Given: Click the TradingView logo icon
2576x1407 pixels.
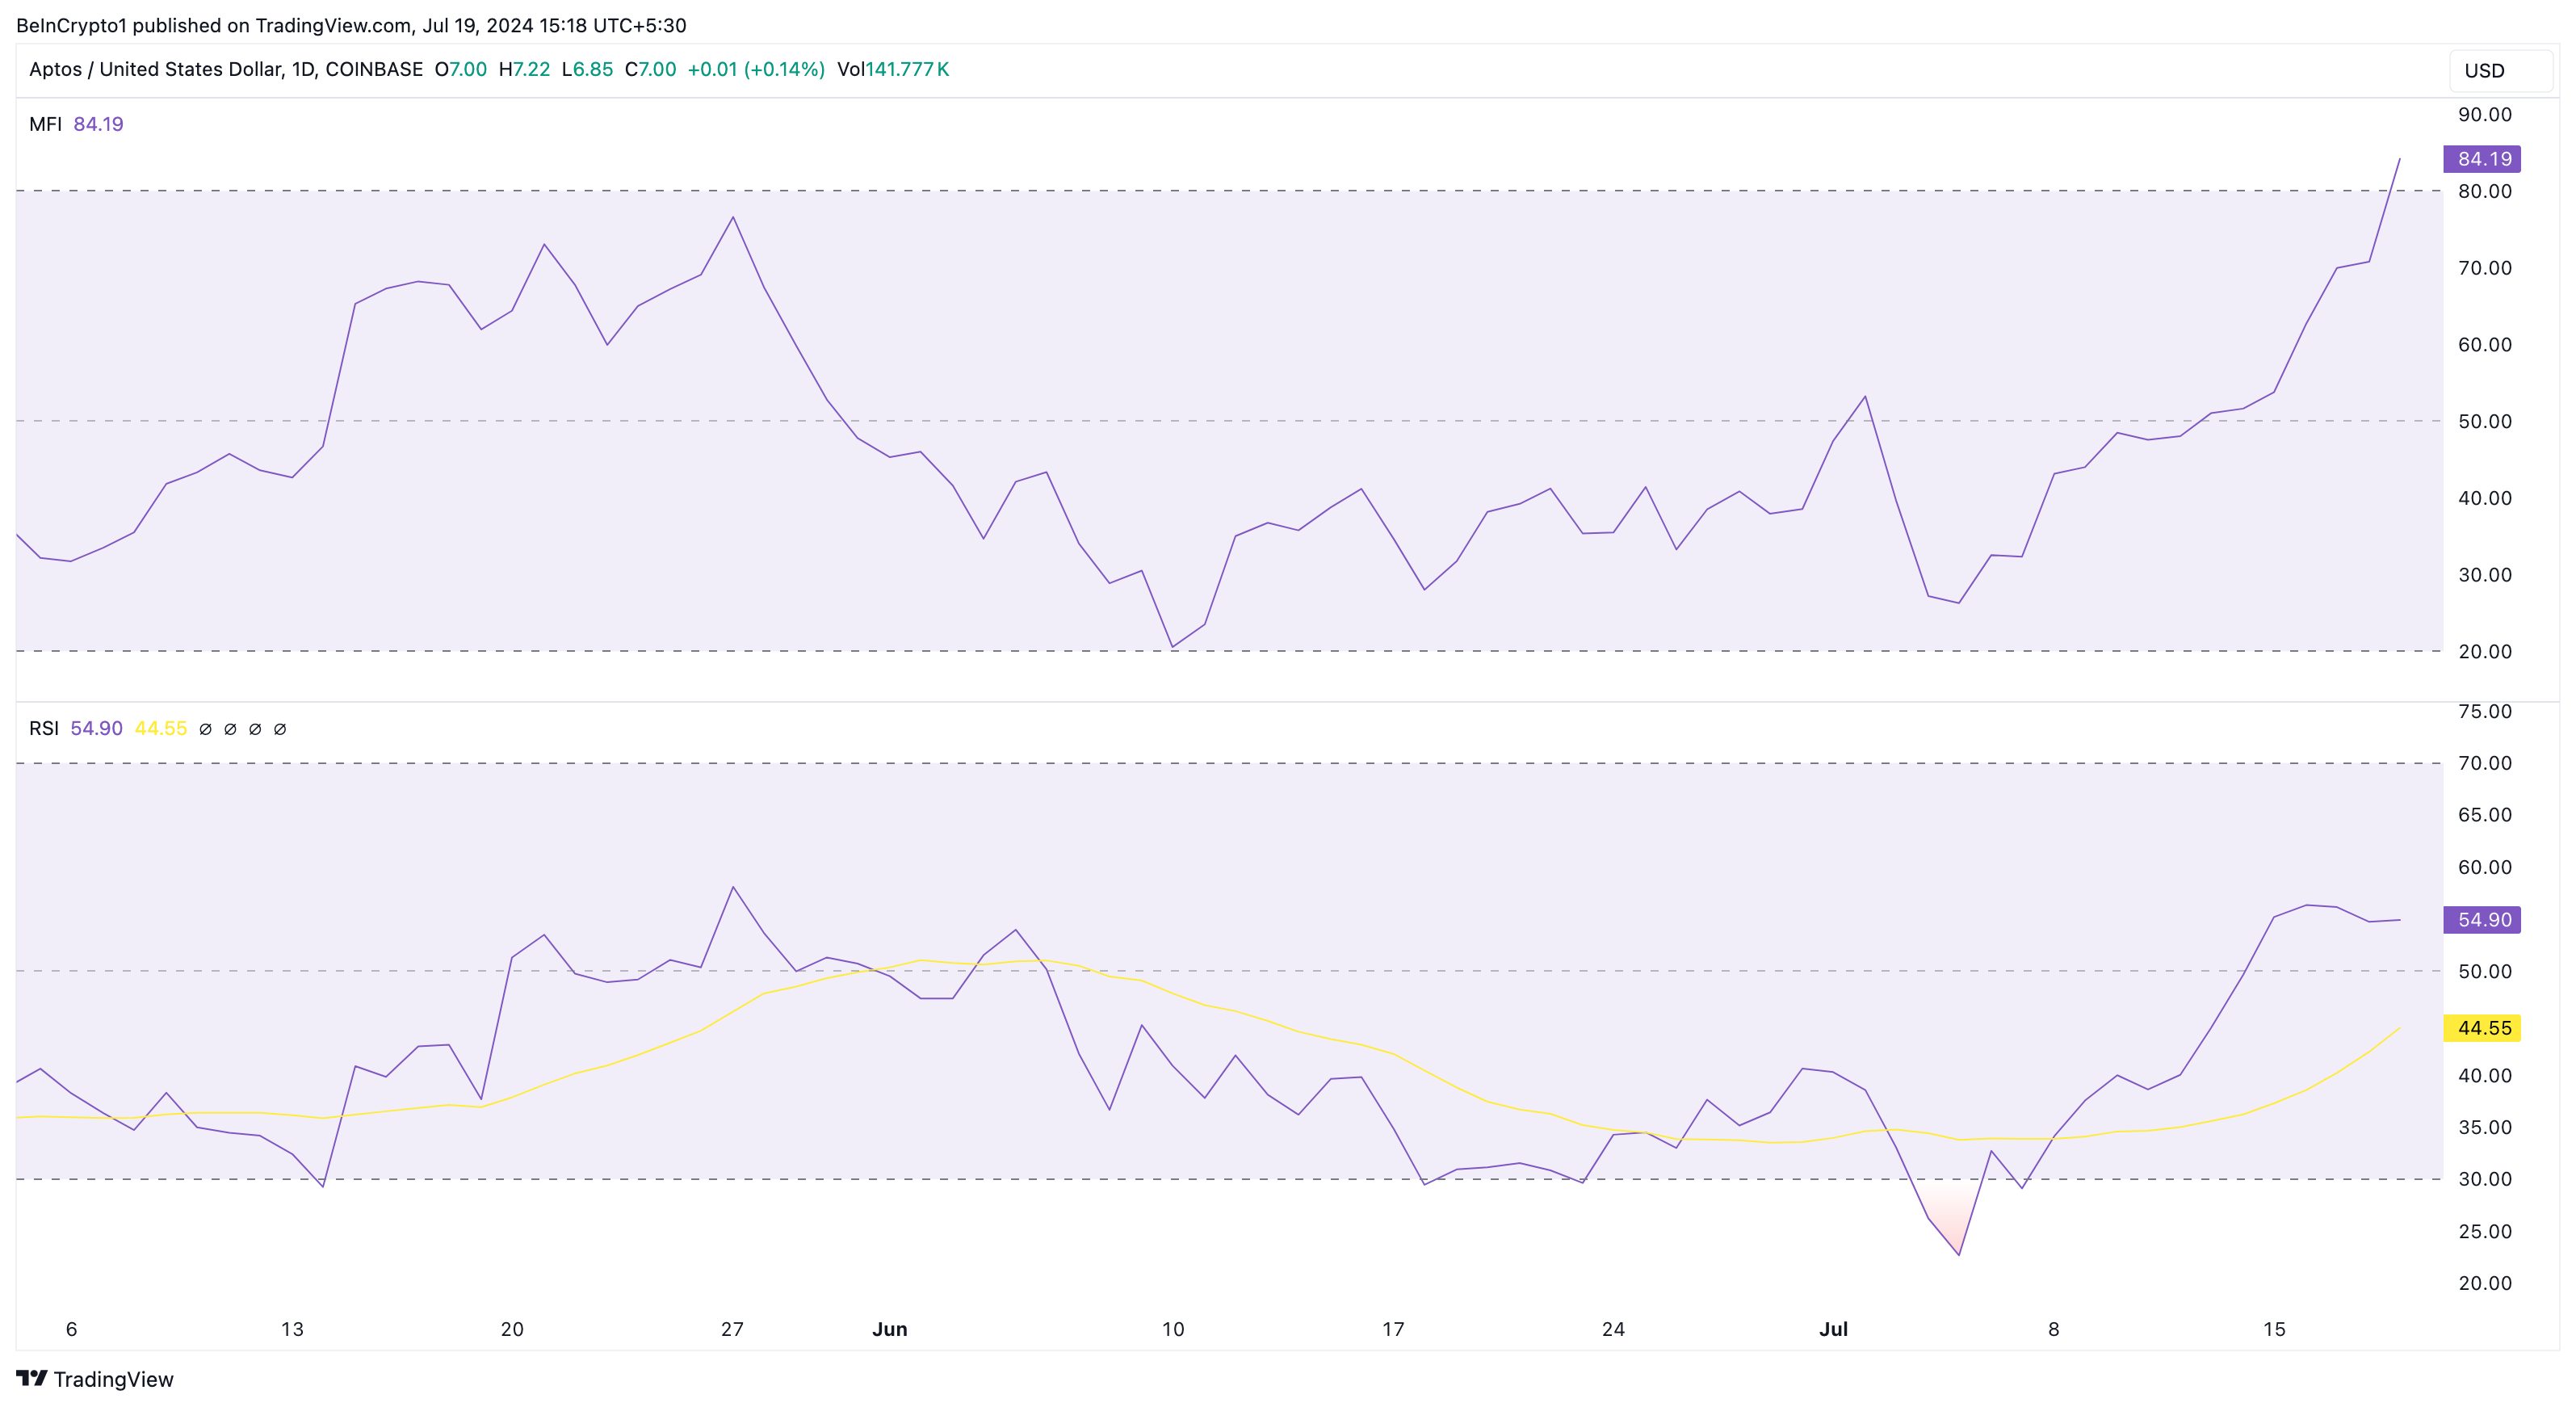Looking at the screenshot, I should coord(32,1378).
